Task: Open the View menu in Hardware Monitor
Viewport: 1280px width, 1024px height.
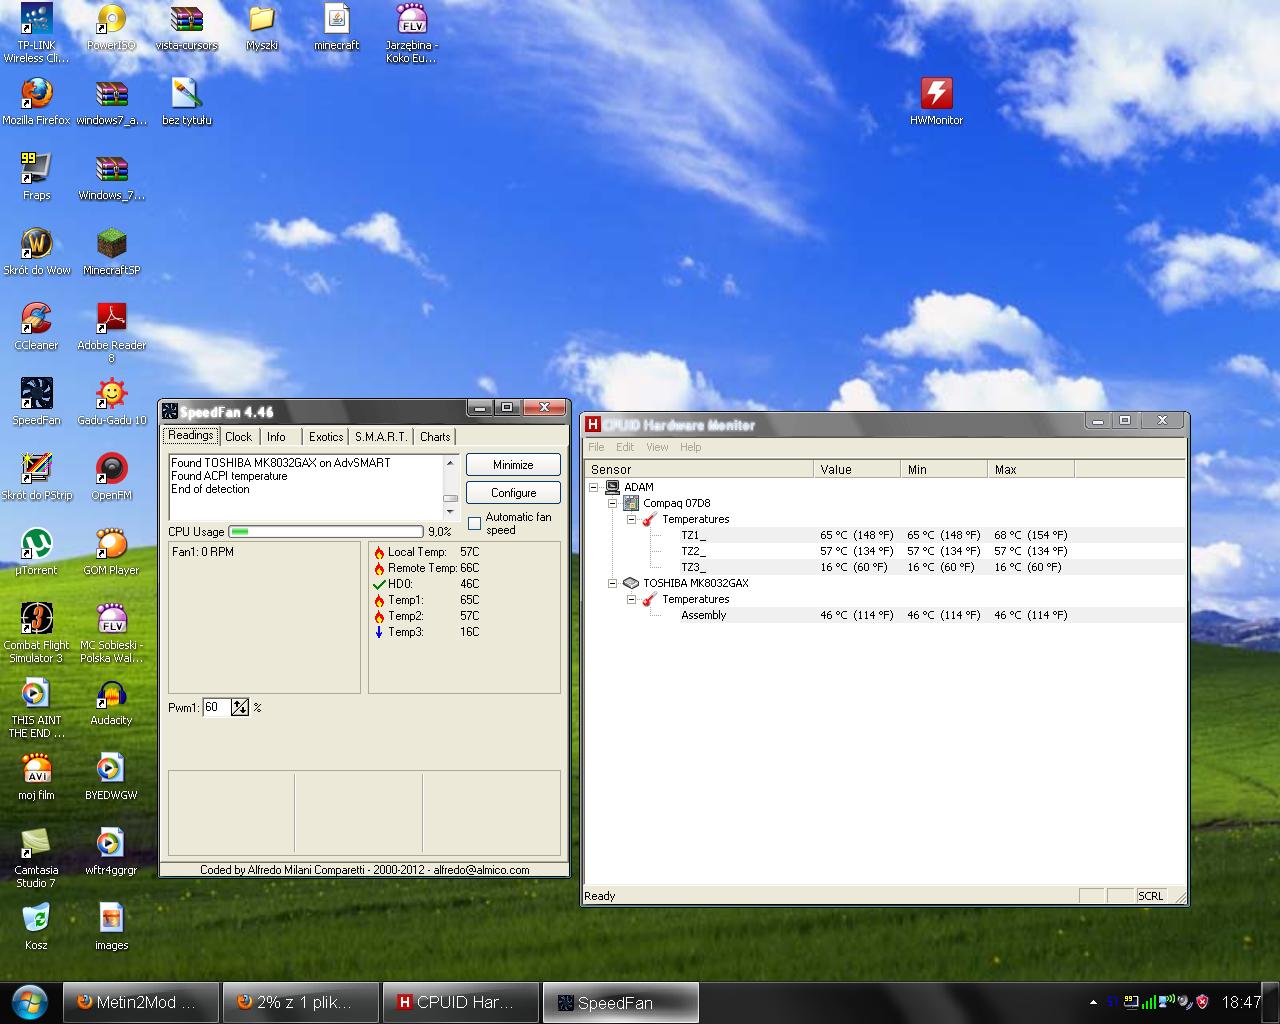Action: click(657, 447)
